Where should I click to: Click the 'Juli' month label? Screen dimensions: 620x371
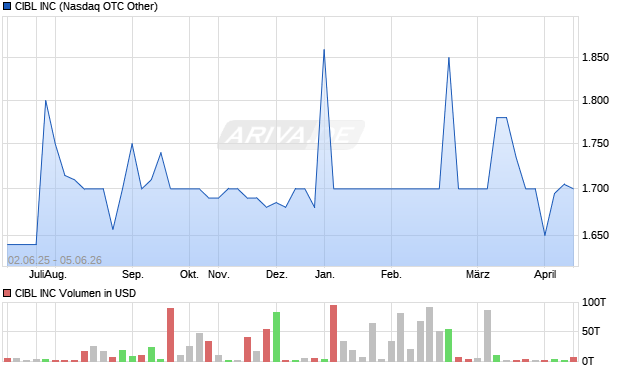(36, 274)
